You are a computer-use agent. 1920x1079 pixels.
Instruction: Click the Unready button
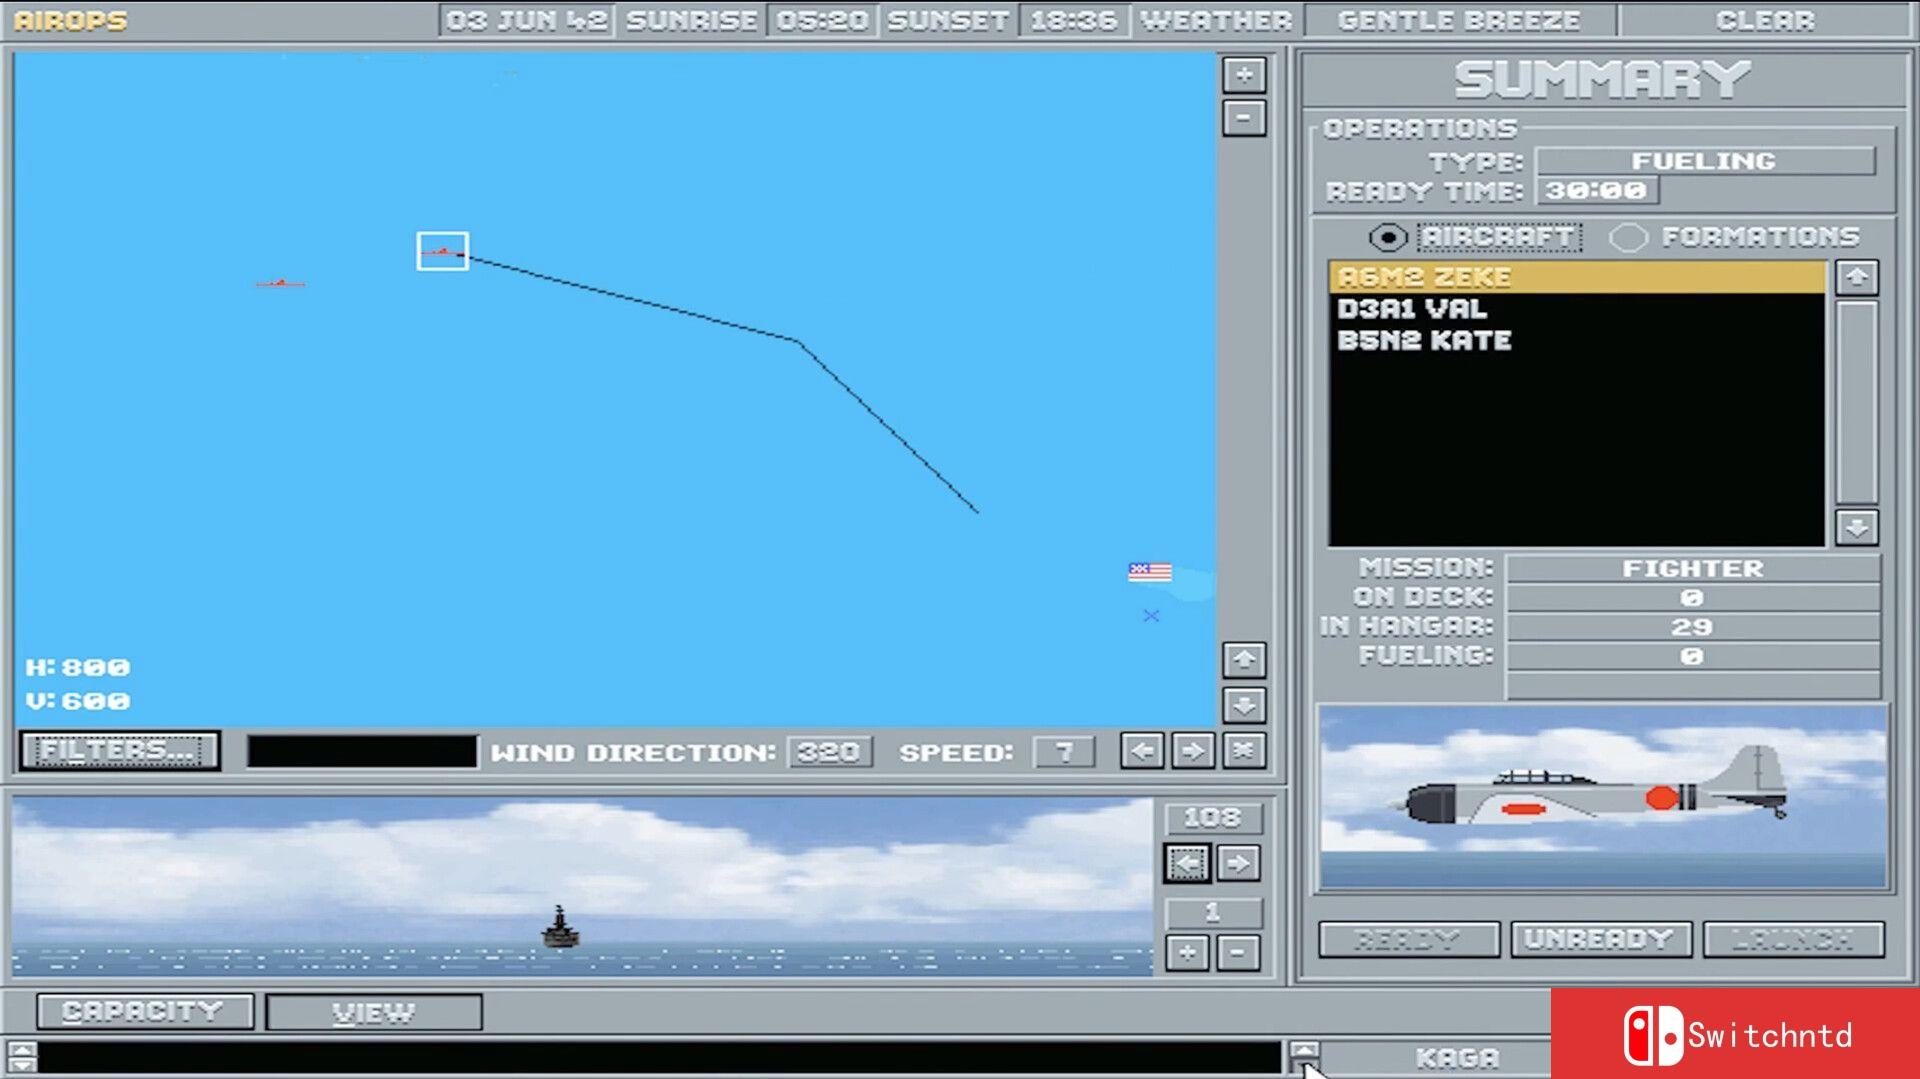1600,939
